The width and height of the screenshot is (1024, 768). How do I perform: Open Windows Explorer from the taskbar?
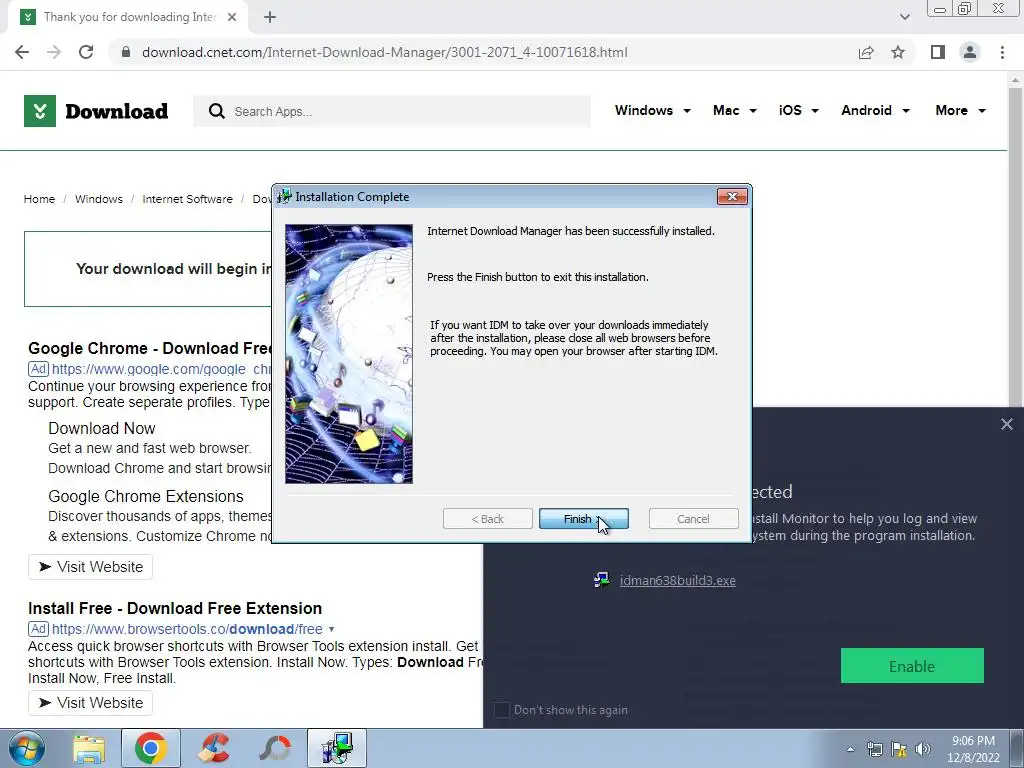click(x=89, y=748)
